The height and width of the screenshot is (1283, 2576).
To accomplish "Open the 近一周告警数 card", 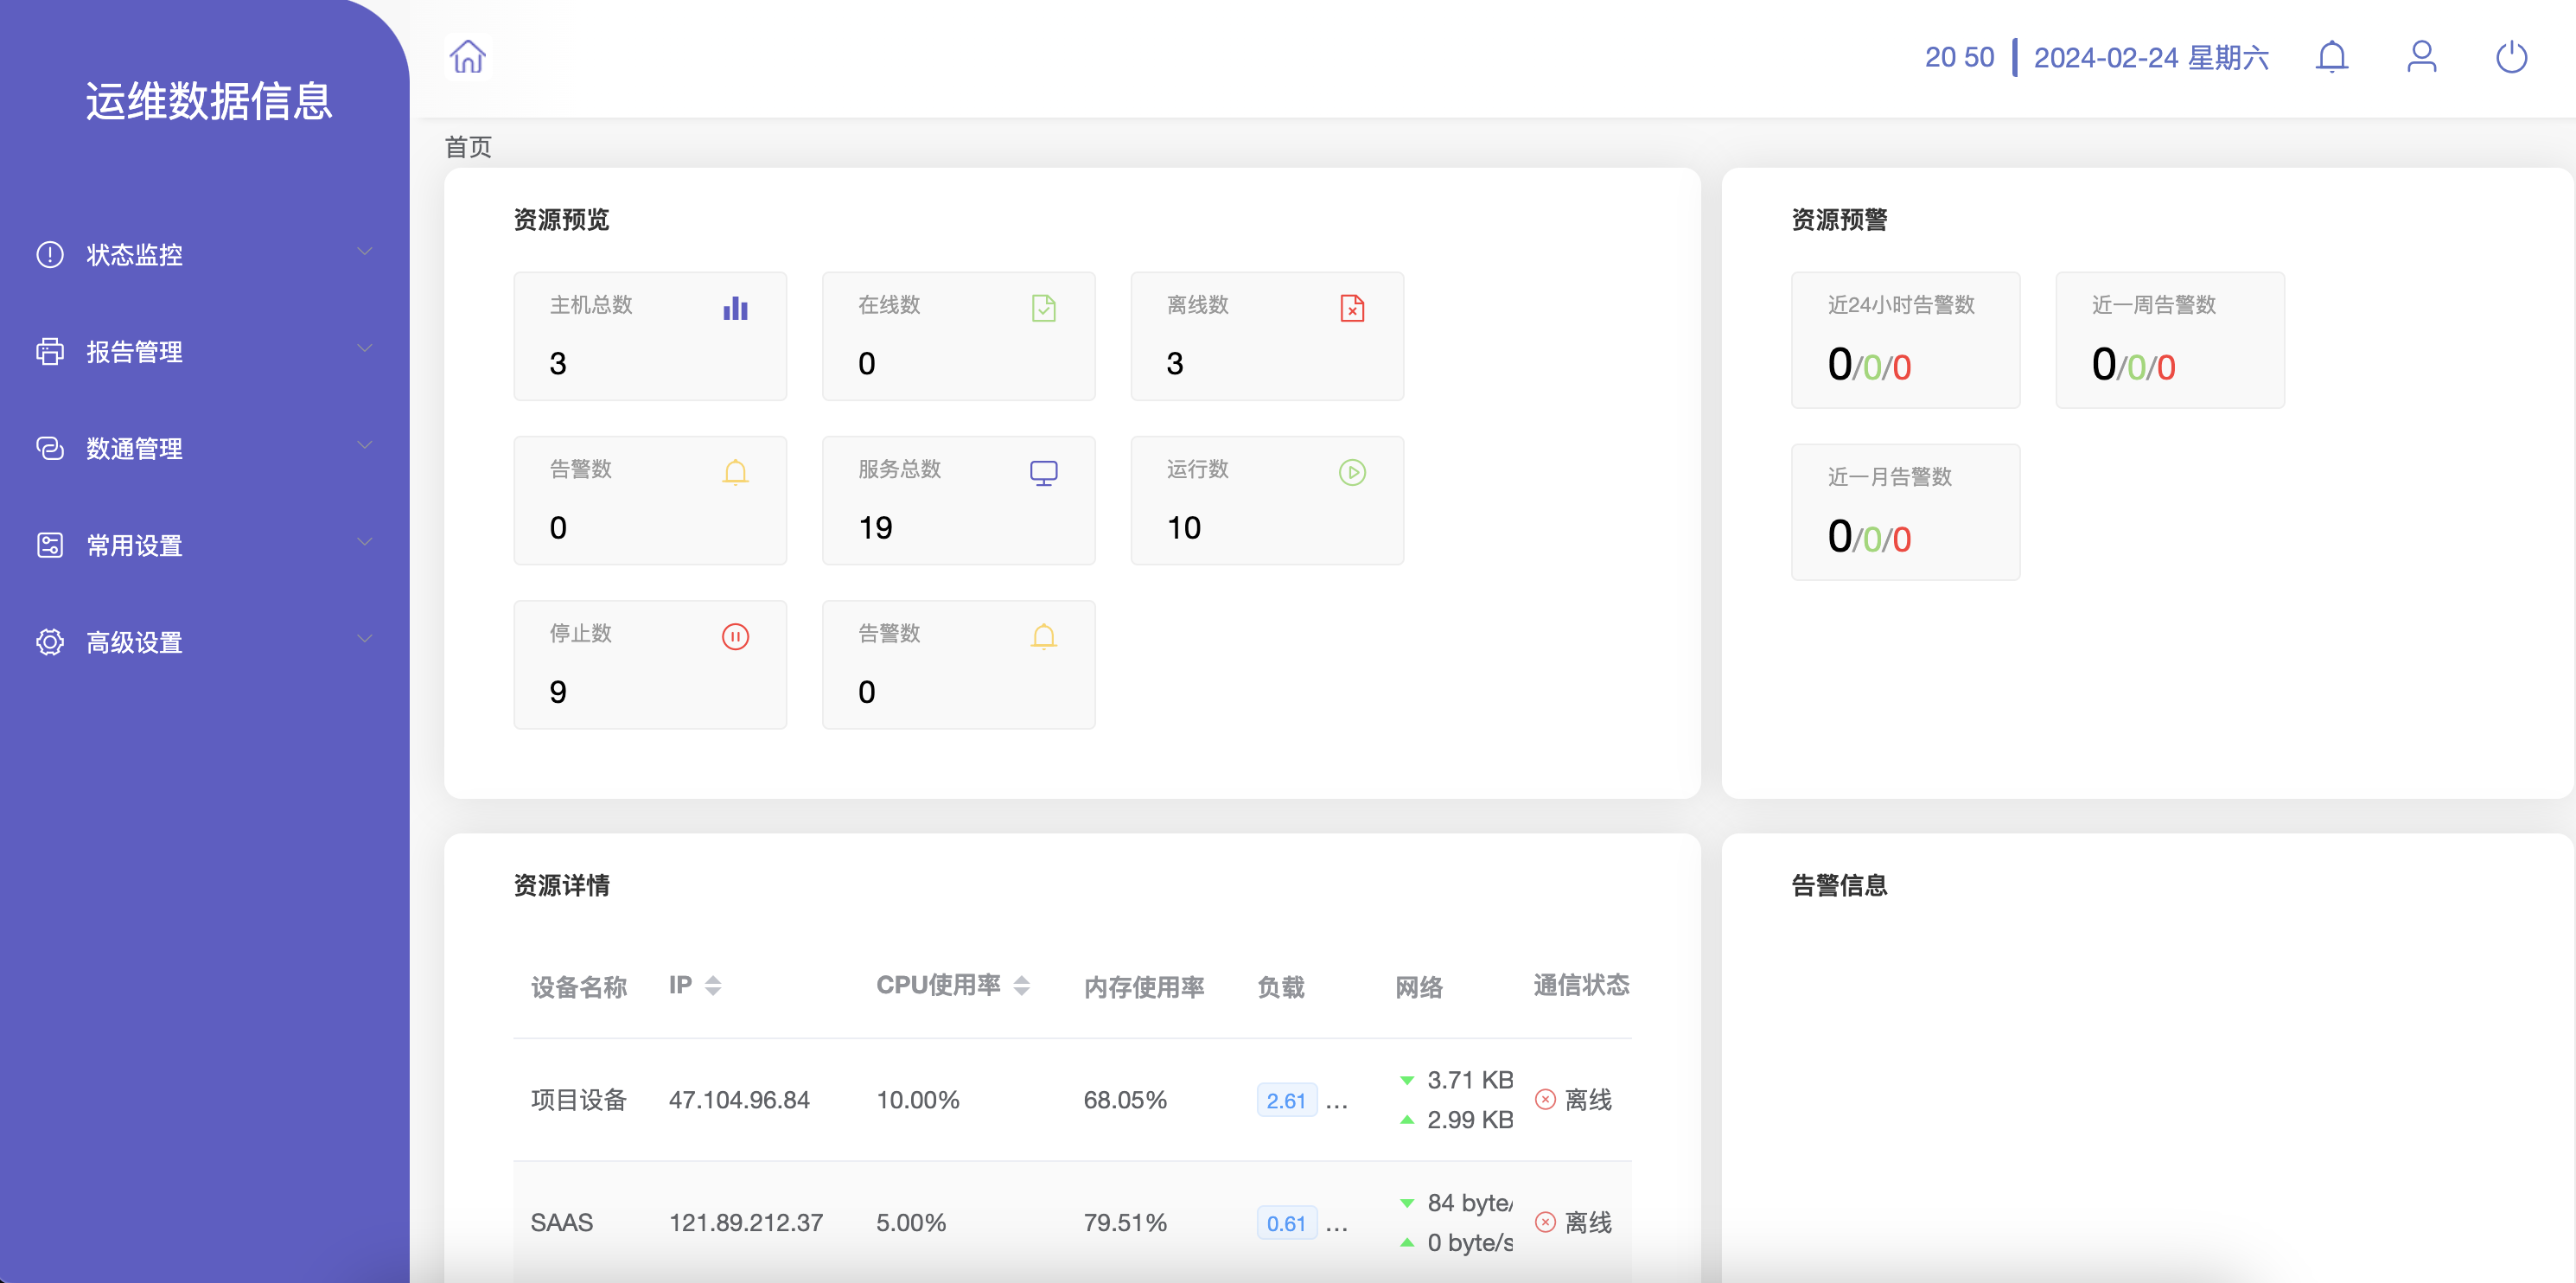I will point(2170,340).
